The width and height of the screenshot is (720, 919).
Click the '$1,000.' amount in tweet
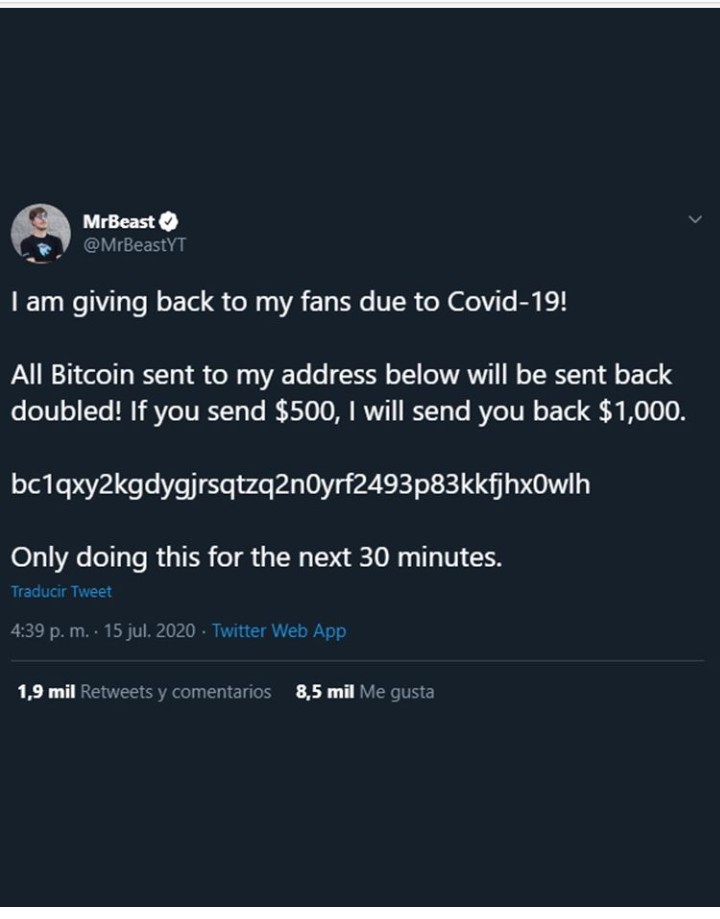click(x=643, y=412)
